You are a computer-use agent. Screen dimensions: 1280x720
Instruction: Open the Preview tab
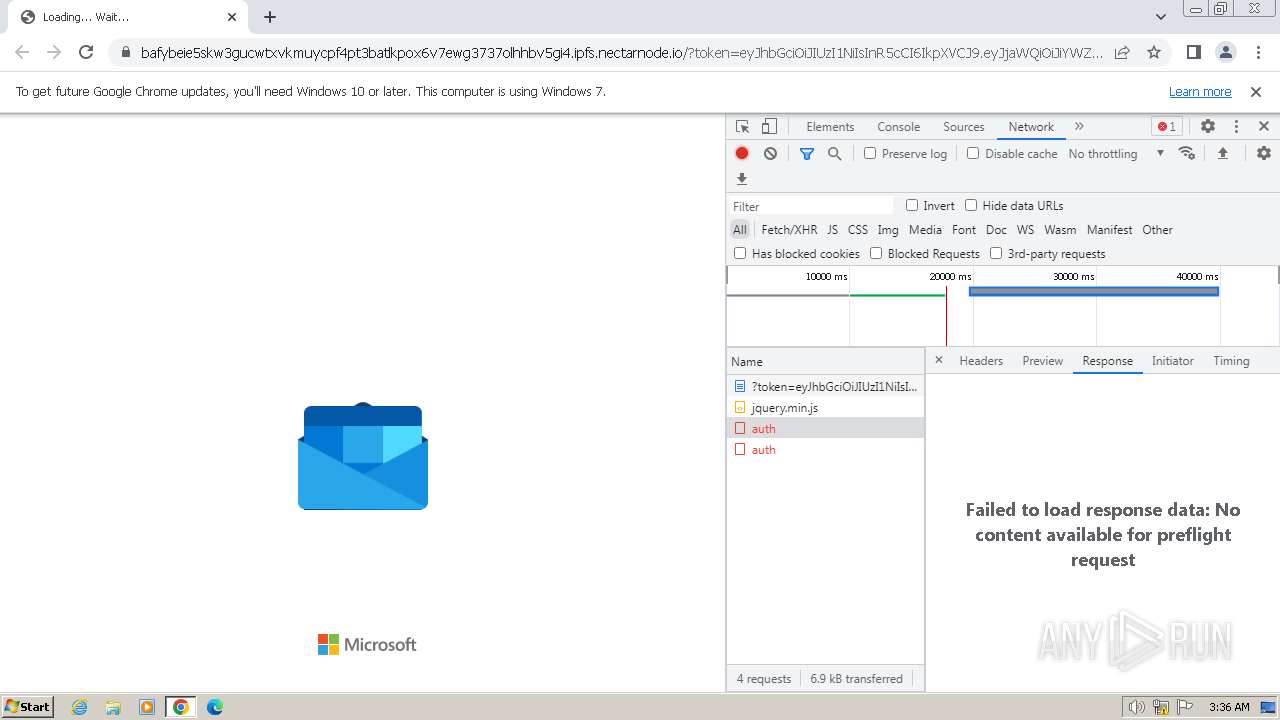1042,360
